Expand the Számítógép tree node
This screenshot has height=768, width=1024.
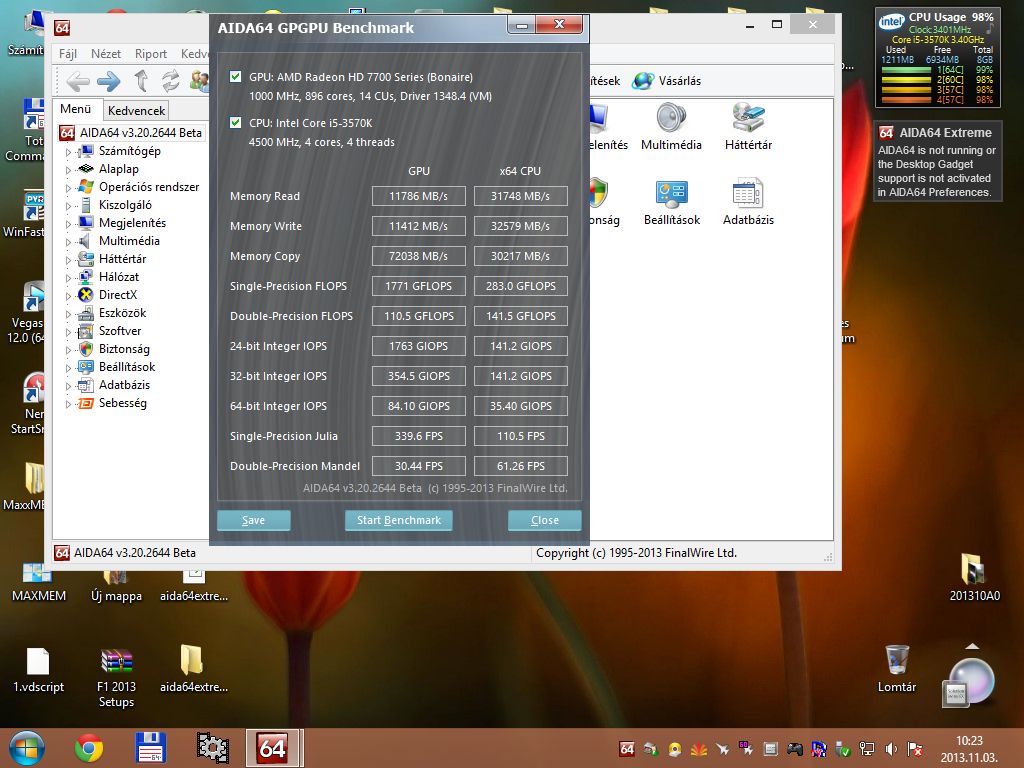click(68, 152)
